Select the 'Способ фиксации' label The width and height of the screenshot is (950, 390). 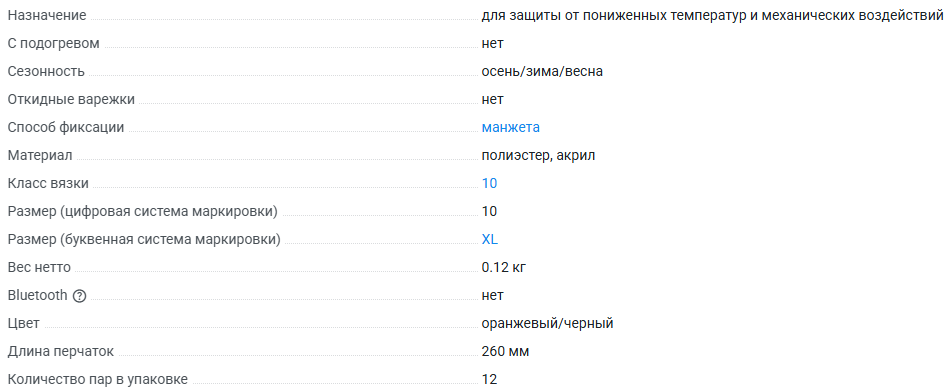(x=65, y=128)
